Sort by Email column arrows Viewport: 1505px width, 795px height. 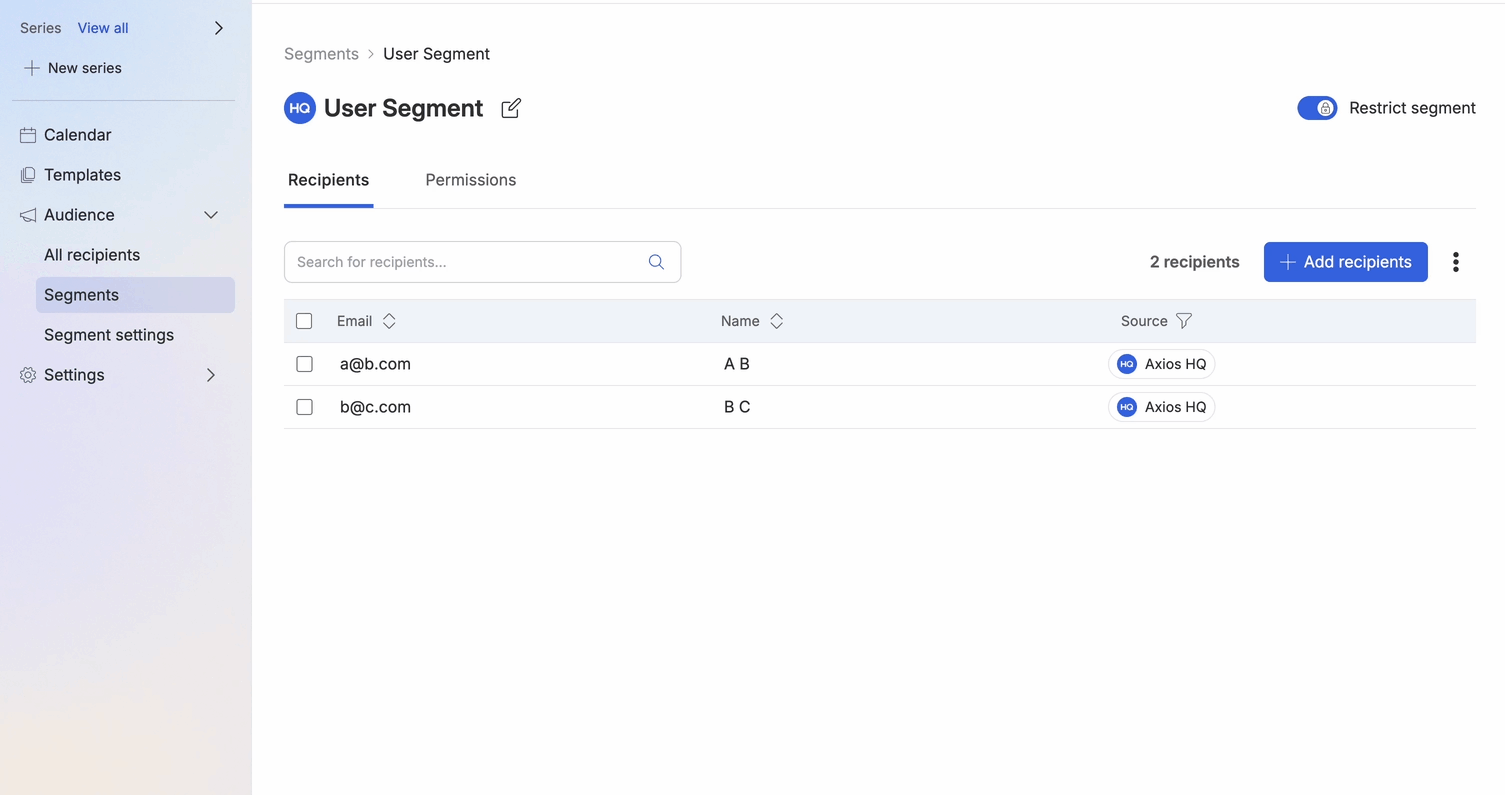(389, 321)
